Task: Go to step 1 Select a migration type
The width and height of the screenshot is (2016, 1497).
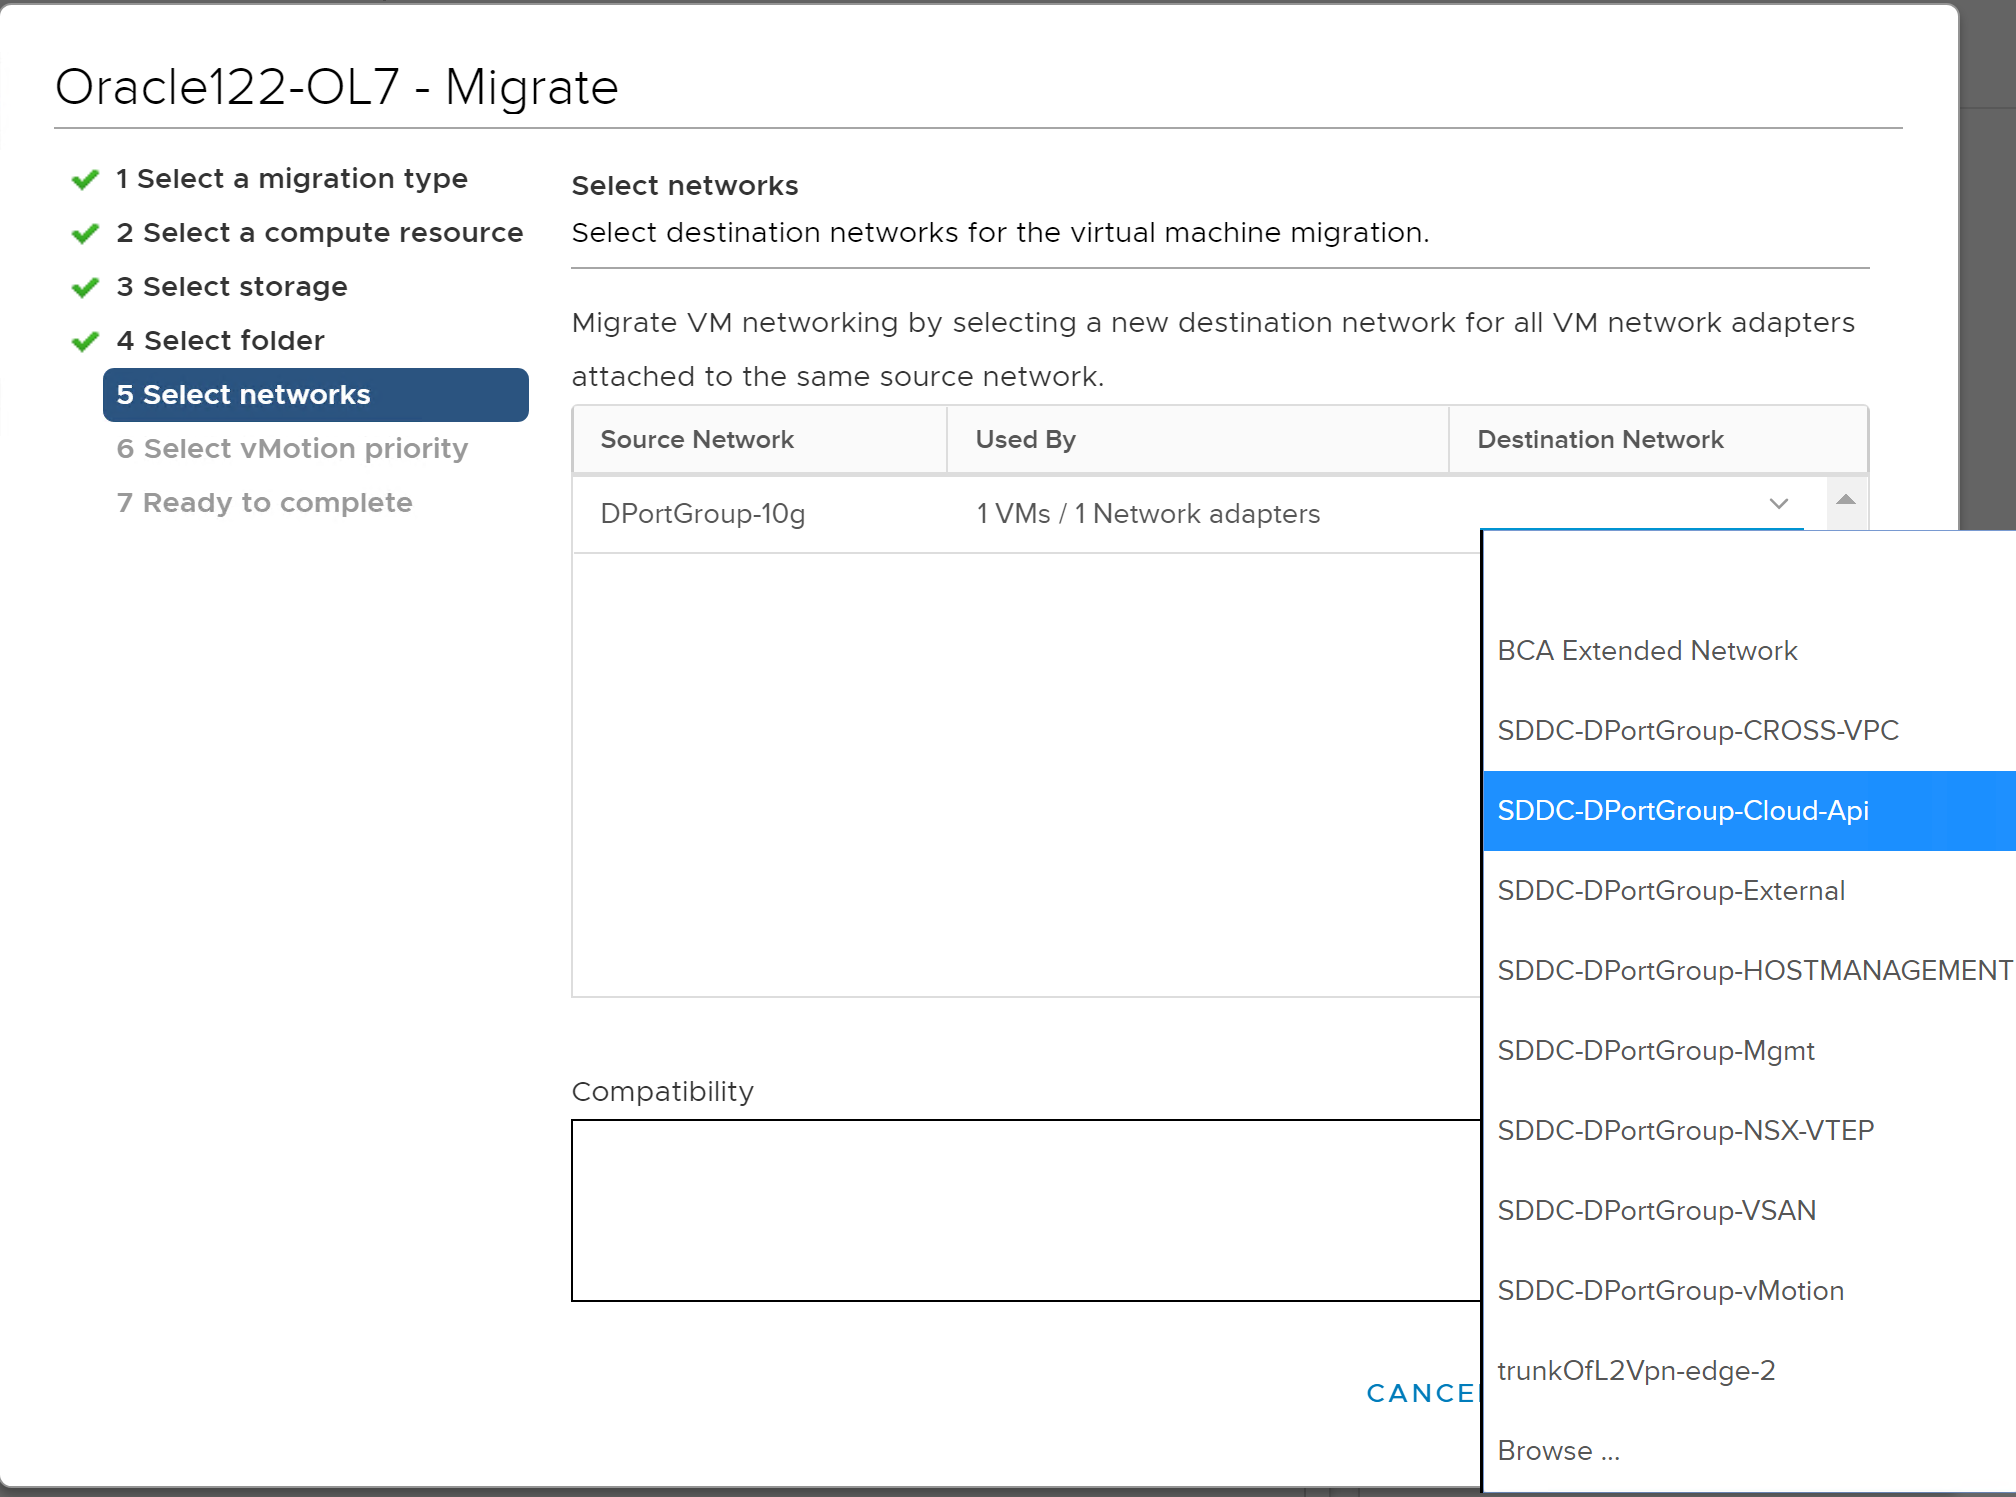Action: 292,179
